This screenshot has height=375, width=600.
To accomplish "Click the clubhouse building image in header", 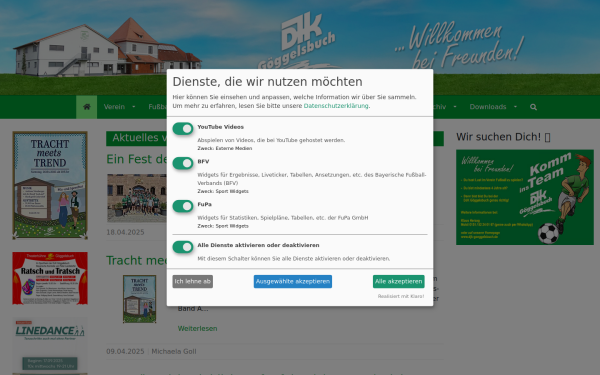I will [x=107, y=47].
